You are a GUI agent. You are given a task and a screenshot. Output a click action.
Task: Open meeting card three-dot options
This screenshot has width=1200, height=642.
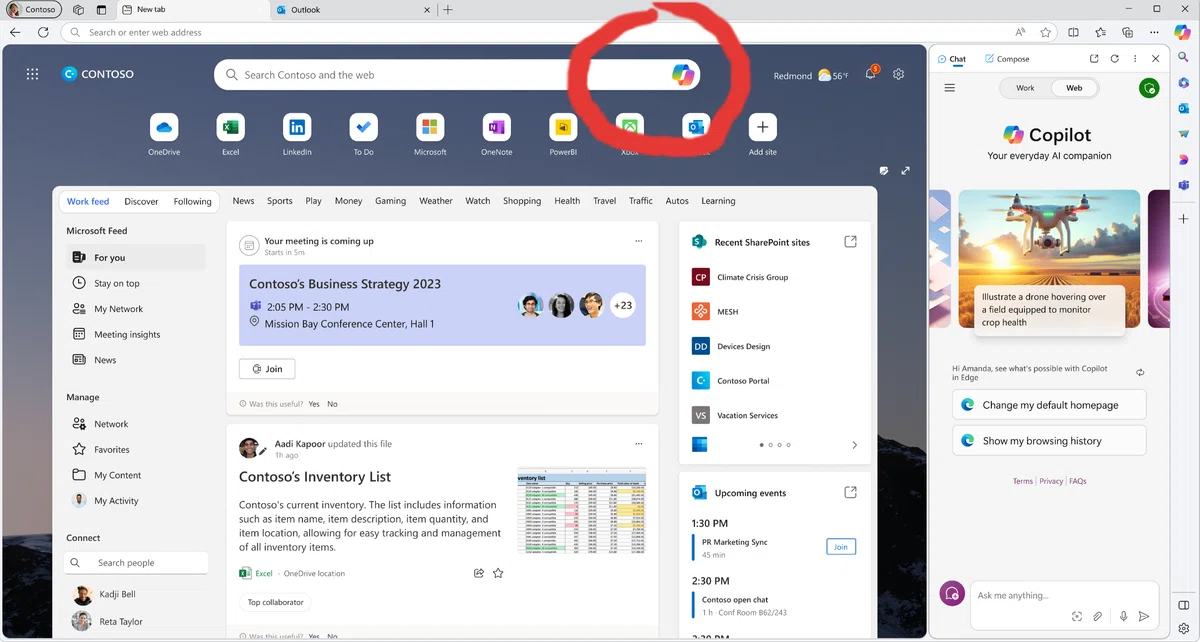point(639,241)
